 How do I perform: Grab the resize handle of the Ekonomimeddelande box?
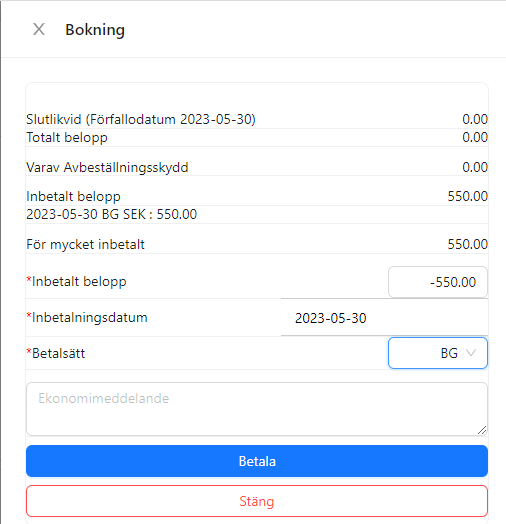point(482,430)
